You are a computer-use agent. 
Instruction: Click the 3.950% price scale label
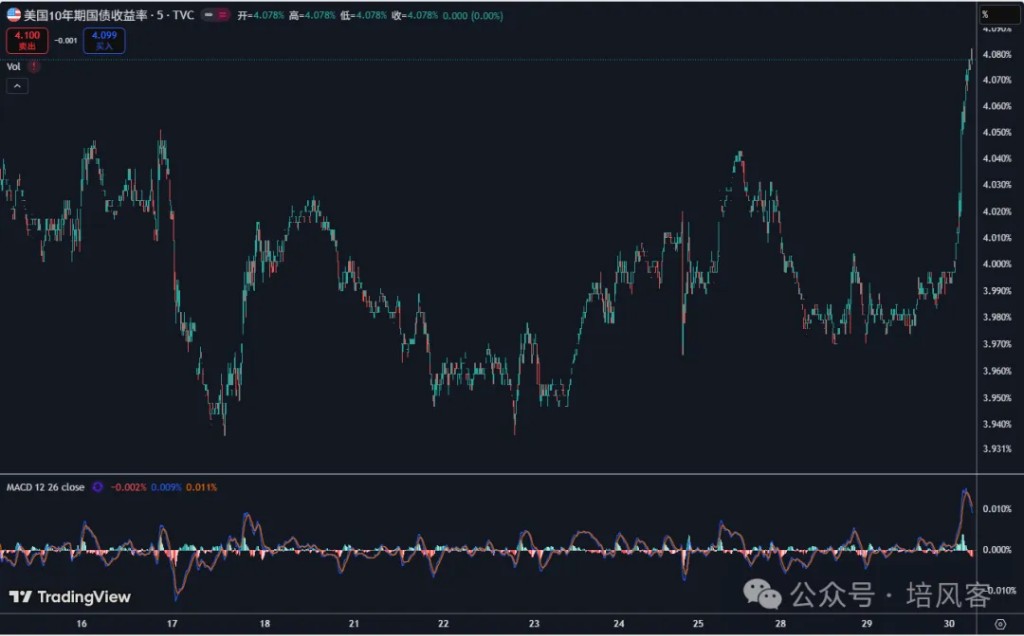pyautogui.click(x=997, y=397)
